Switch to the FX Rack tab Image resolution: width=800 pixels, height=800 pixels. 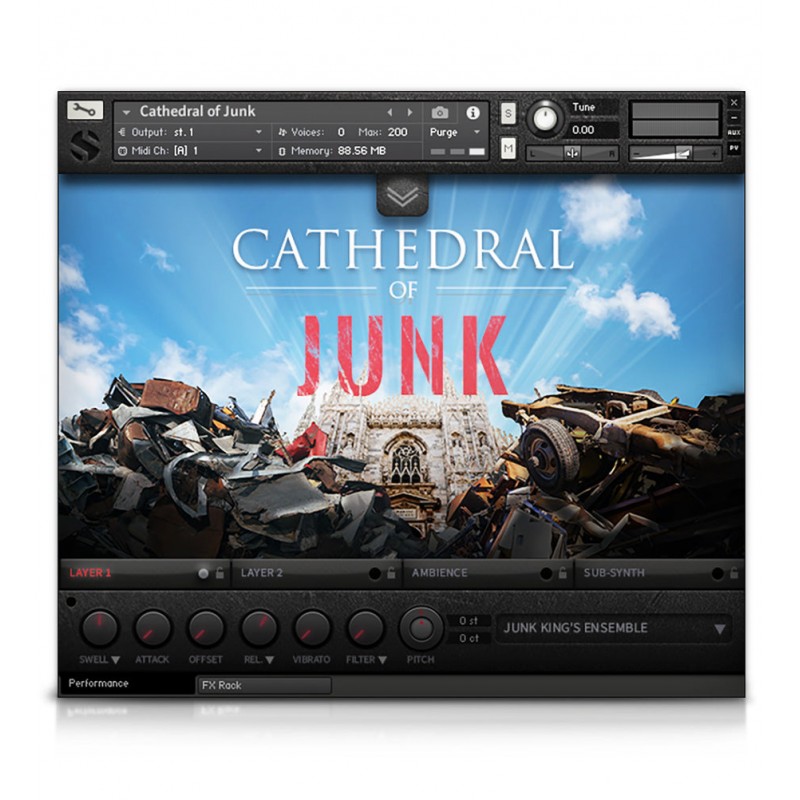click(x=263, y=685)
